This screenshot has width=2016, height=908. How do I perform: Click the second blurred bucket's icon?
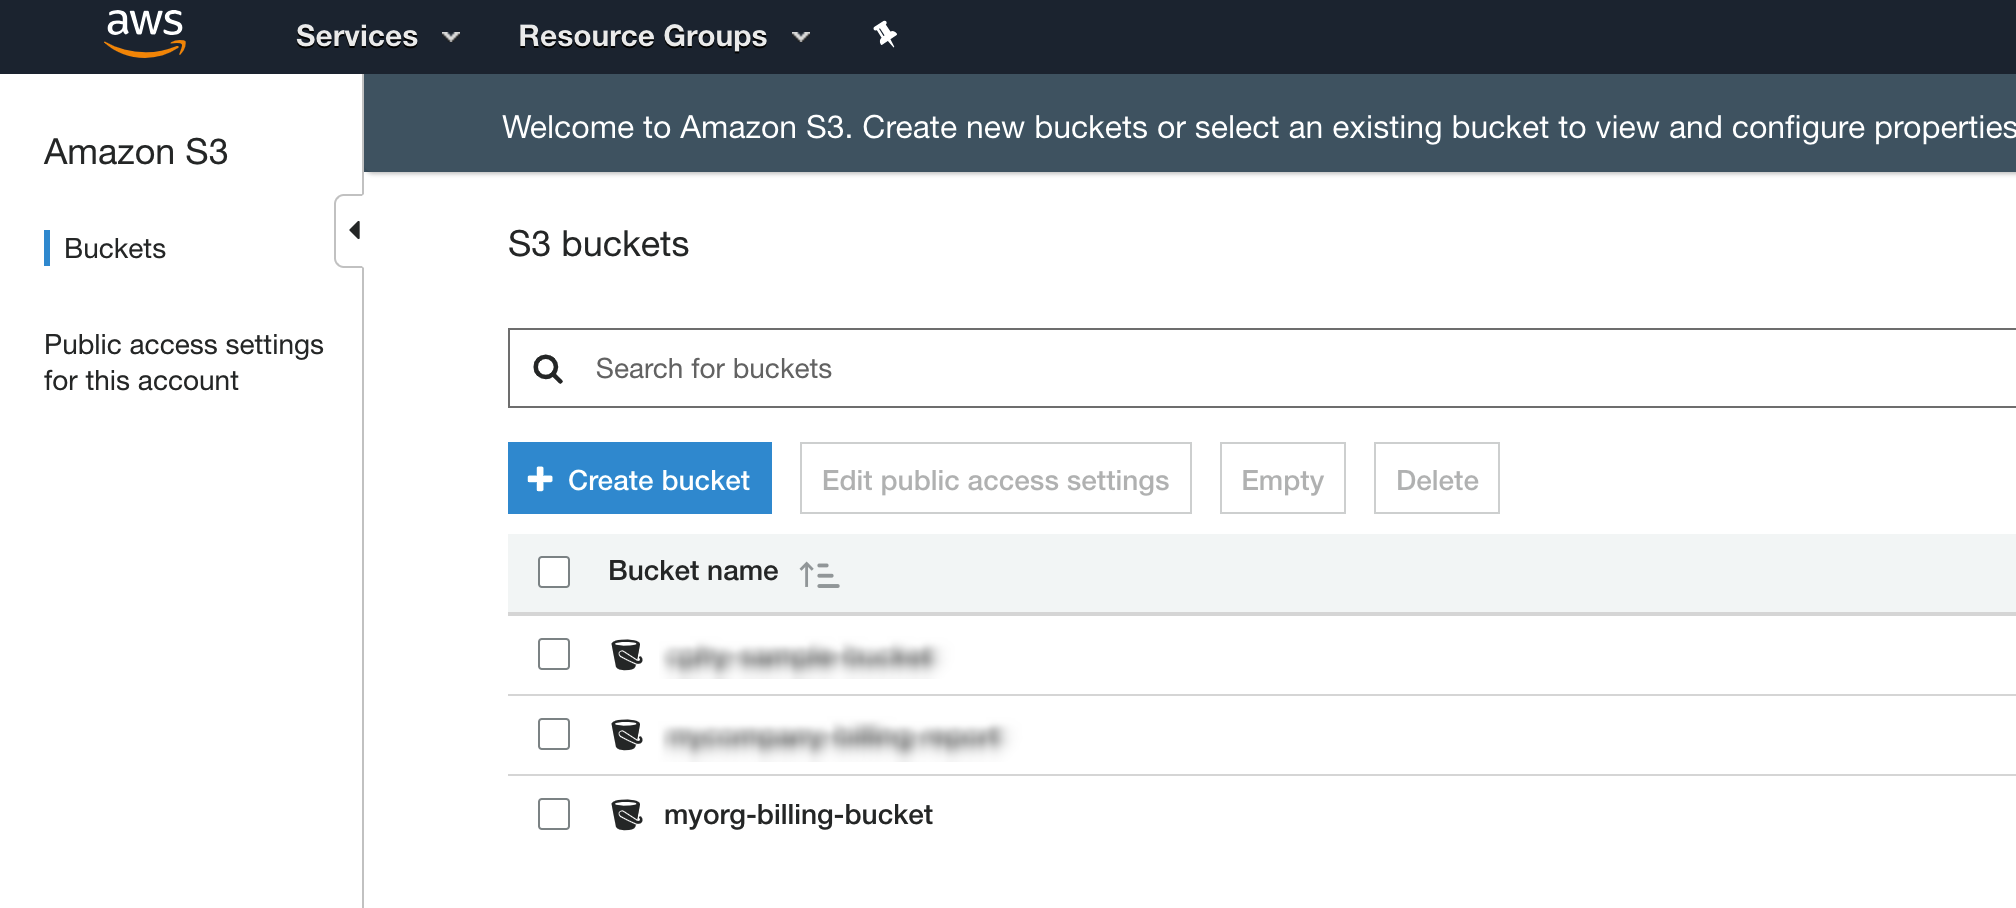click(626, 735)
